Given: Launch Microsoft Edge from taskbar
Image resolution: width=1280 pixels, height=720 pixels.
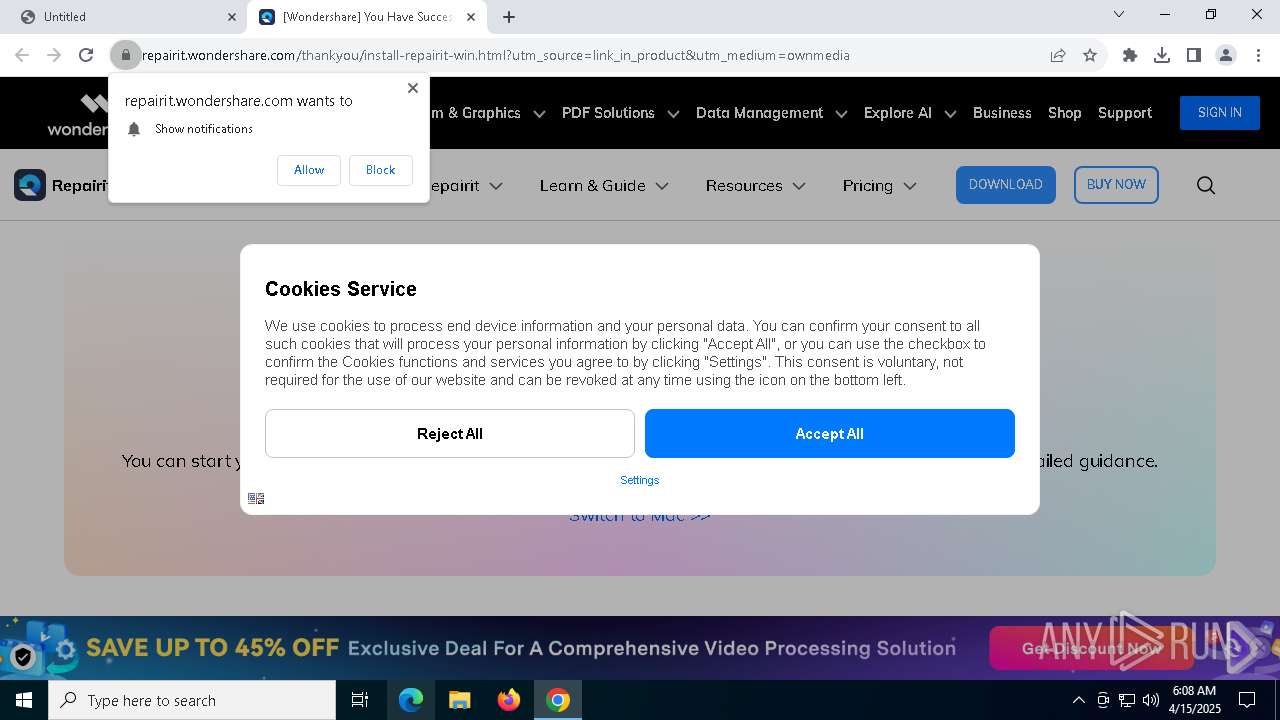Looking at the screenshot, I should tap(411, 700).
